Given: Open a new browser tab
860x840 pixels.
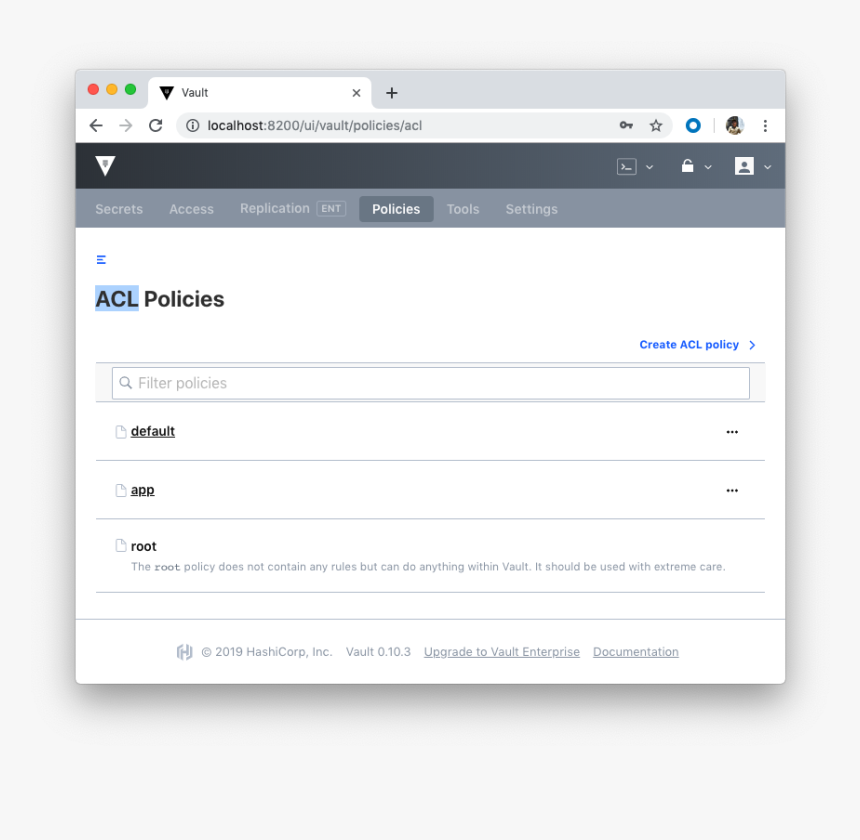Looking at the screenshot, I should 392,93.
